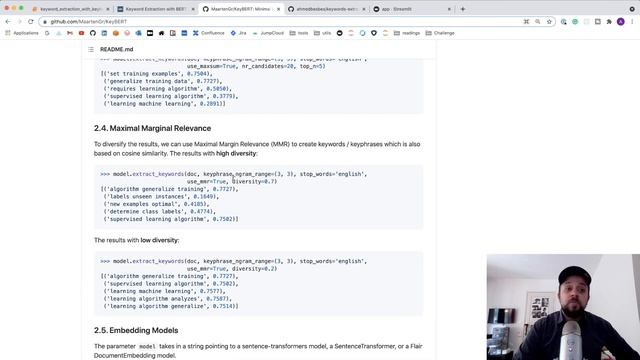The width and height of the screenshot is (640, 360).
Task: Open the README.md table of contents icon
Action: [91, 49]
